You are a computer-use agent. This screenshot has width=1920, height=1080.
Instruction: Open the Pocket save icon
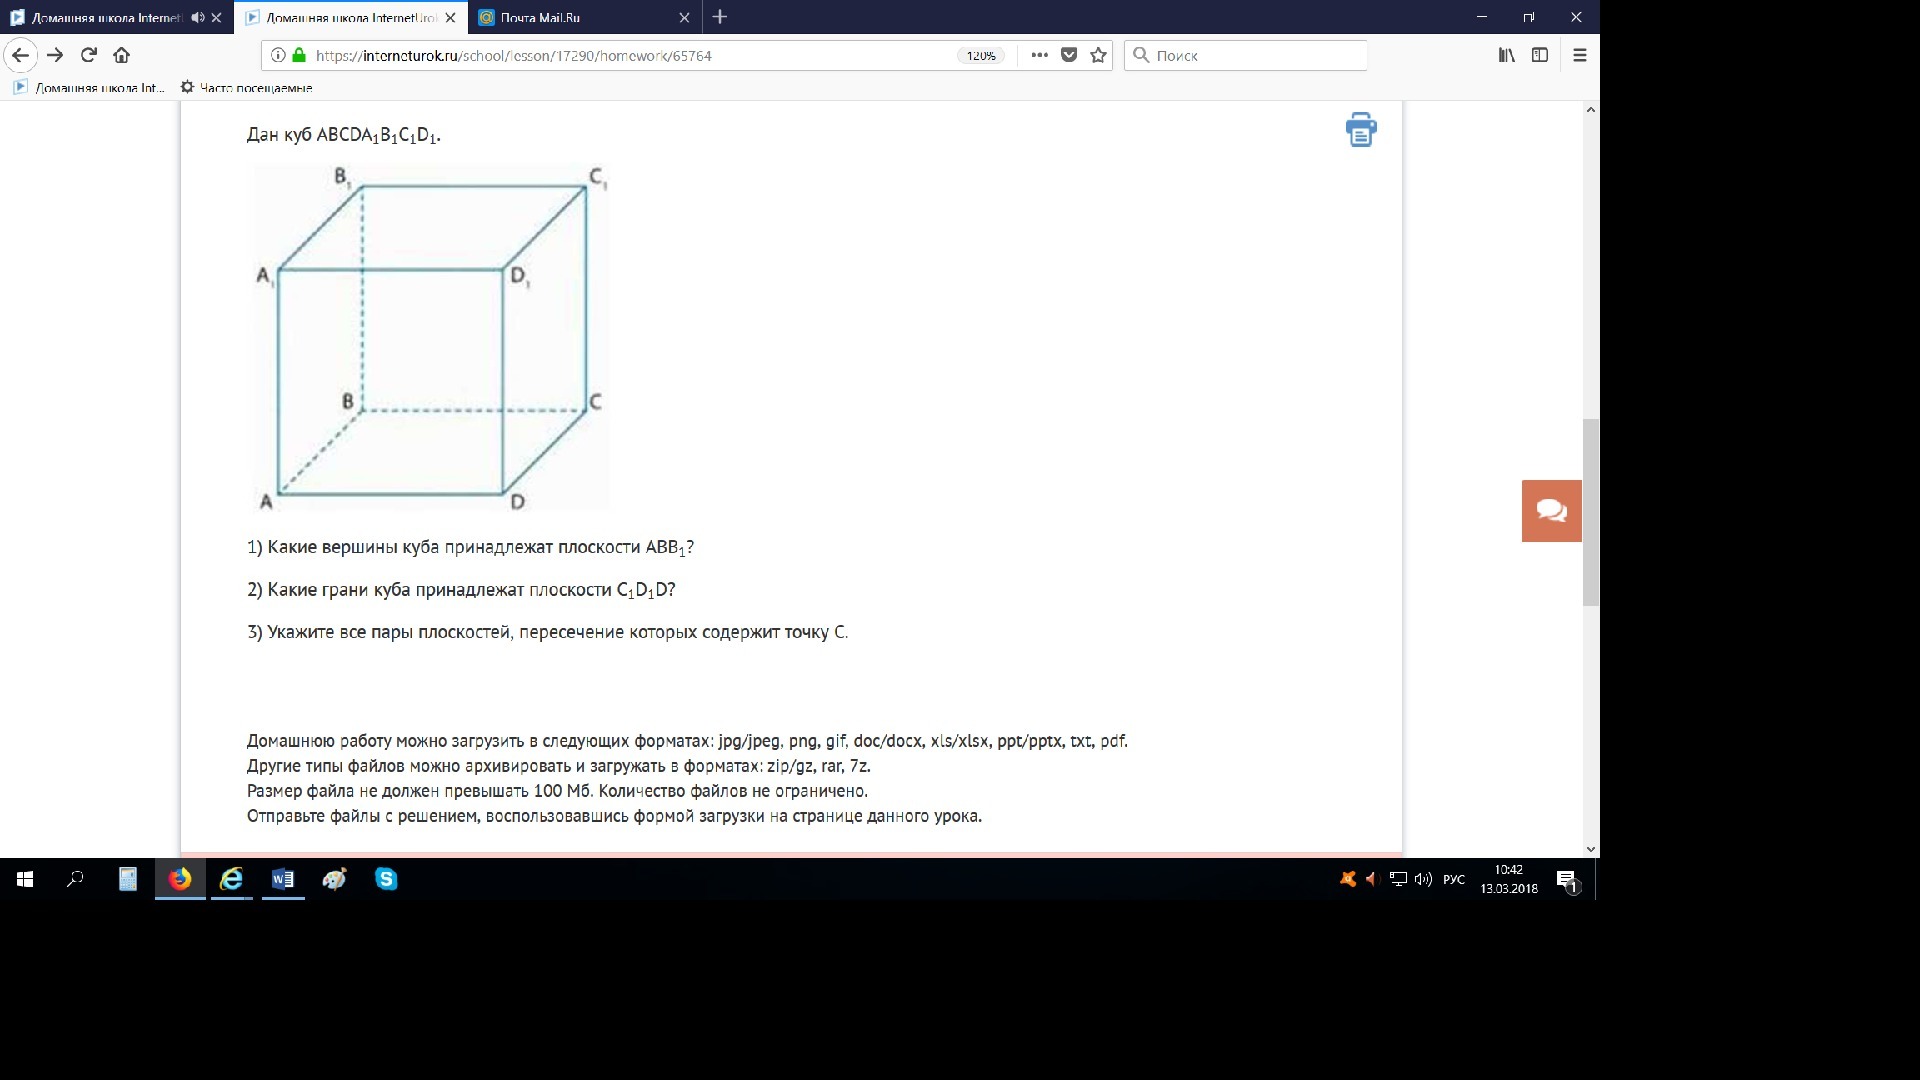click(x=1069, y=55)
